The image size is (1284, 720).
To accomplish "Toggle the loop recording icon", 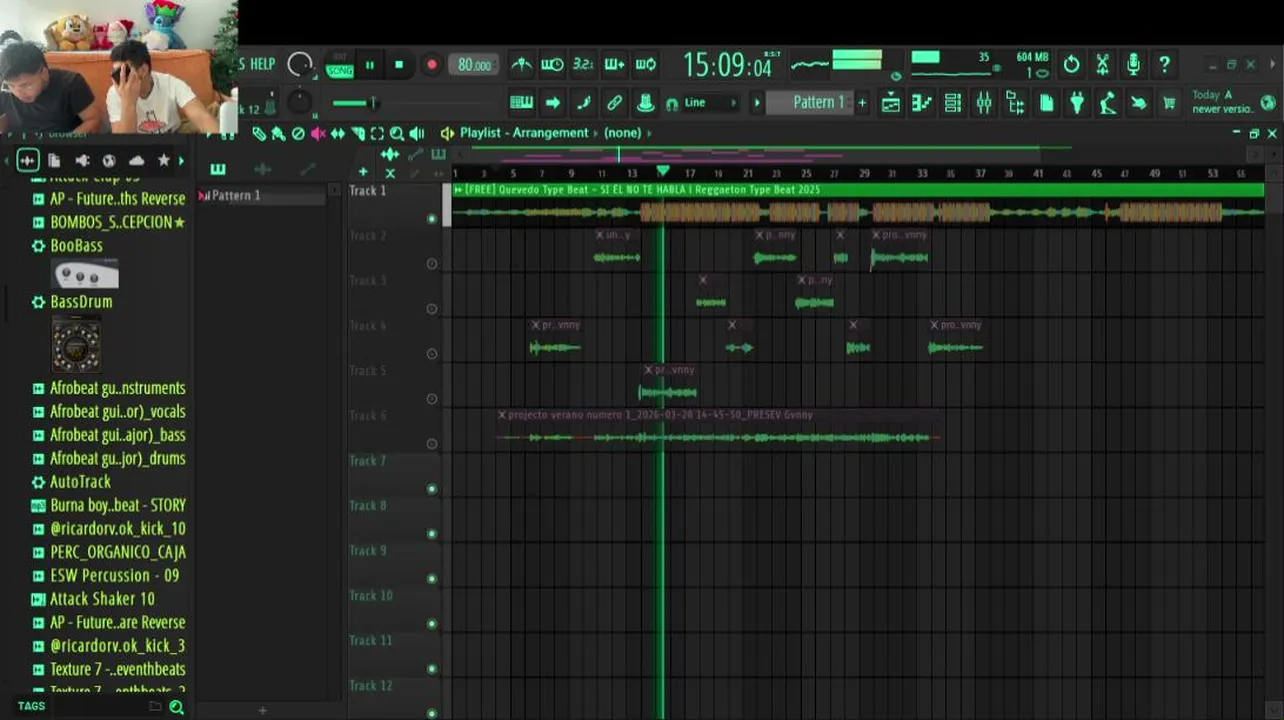I will [645, 65].
